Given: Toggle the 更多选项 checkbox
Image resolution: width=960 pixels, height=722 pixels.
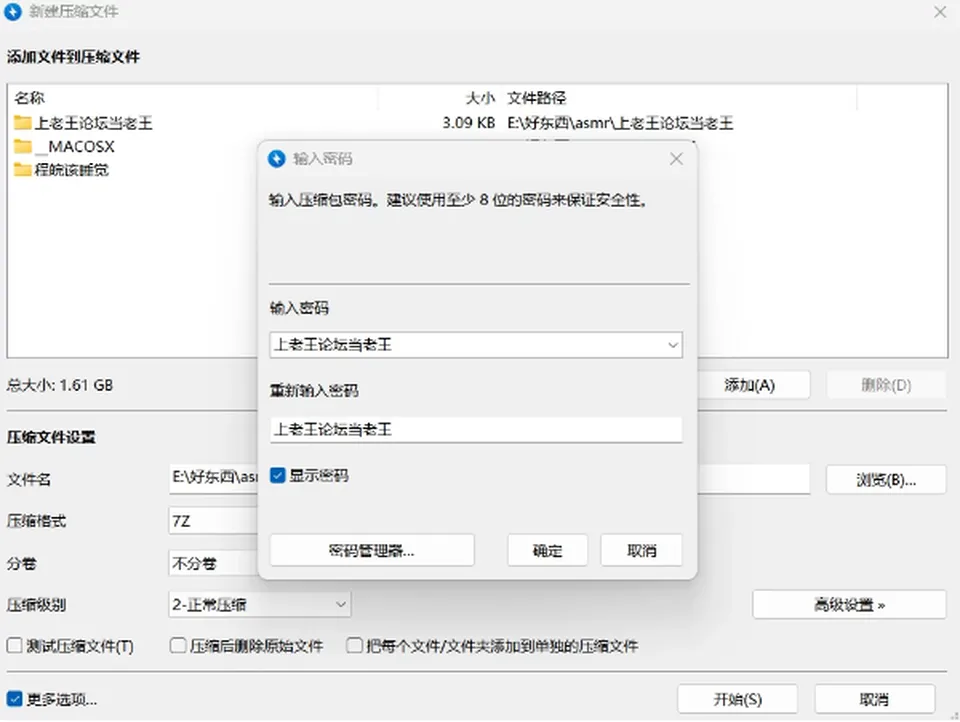Looking at the screenshot, I should pos(14,699).
